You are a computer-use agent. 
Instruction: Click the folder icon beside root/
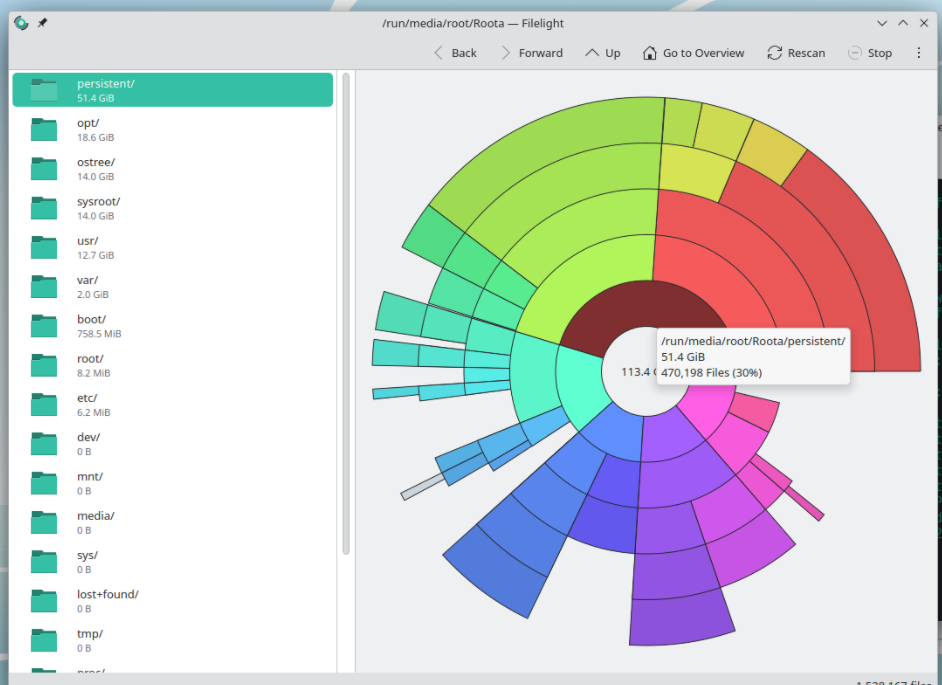pyautogui.click(x=44, y=365)
